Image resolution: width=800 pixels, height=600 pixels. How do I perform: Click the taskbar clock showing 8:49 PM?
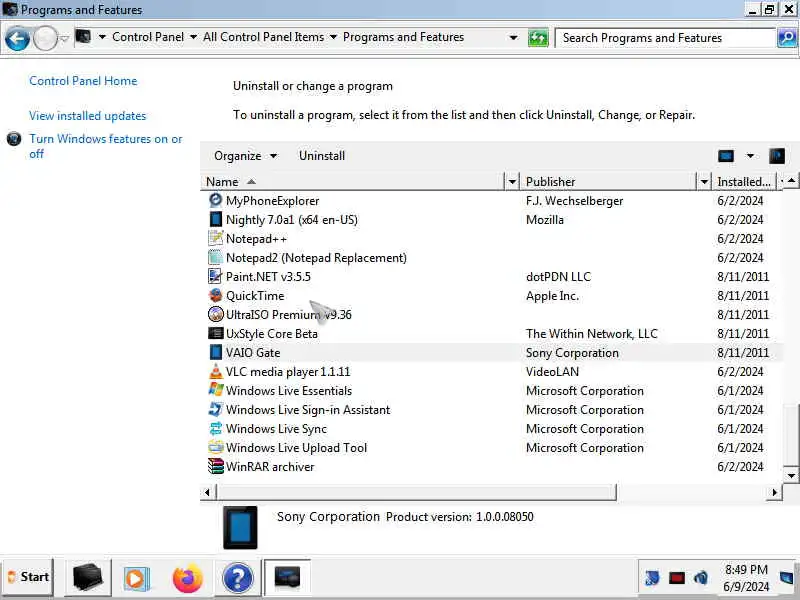[x=746, y=578]
